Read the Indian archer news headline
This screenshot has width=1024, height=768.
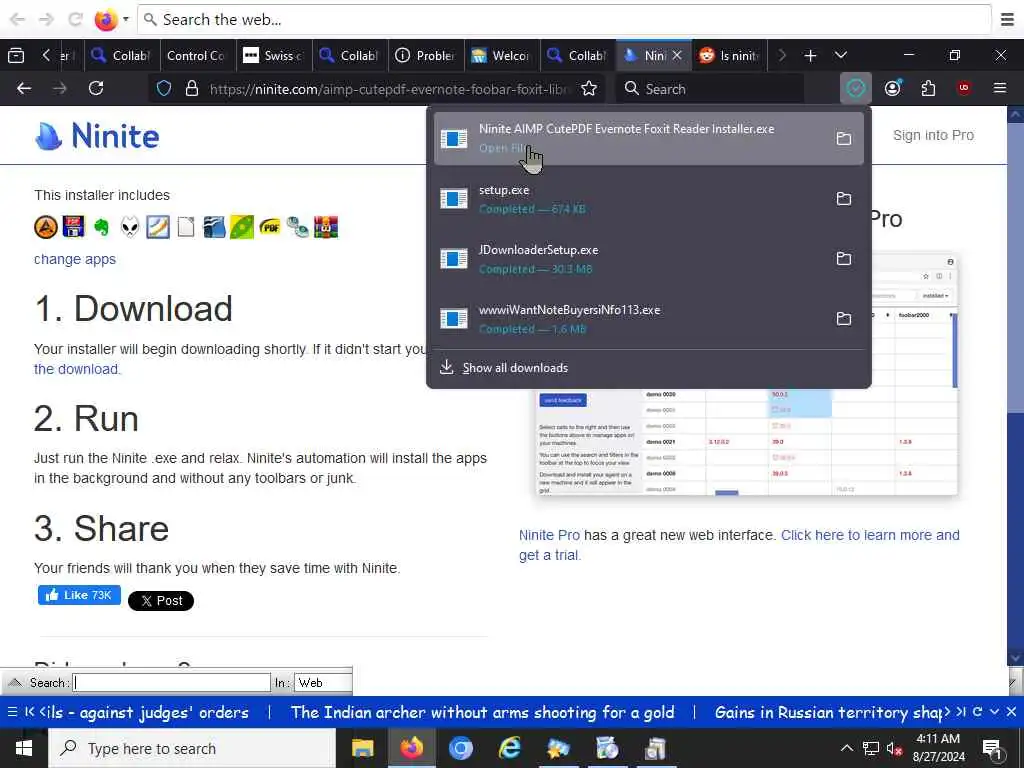tap(483, 712)
